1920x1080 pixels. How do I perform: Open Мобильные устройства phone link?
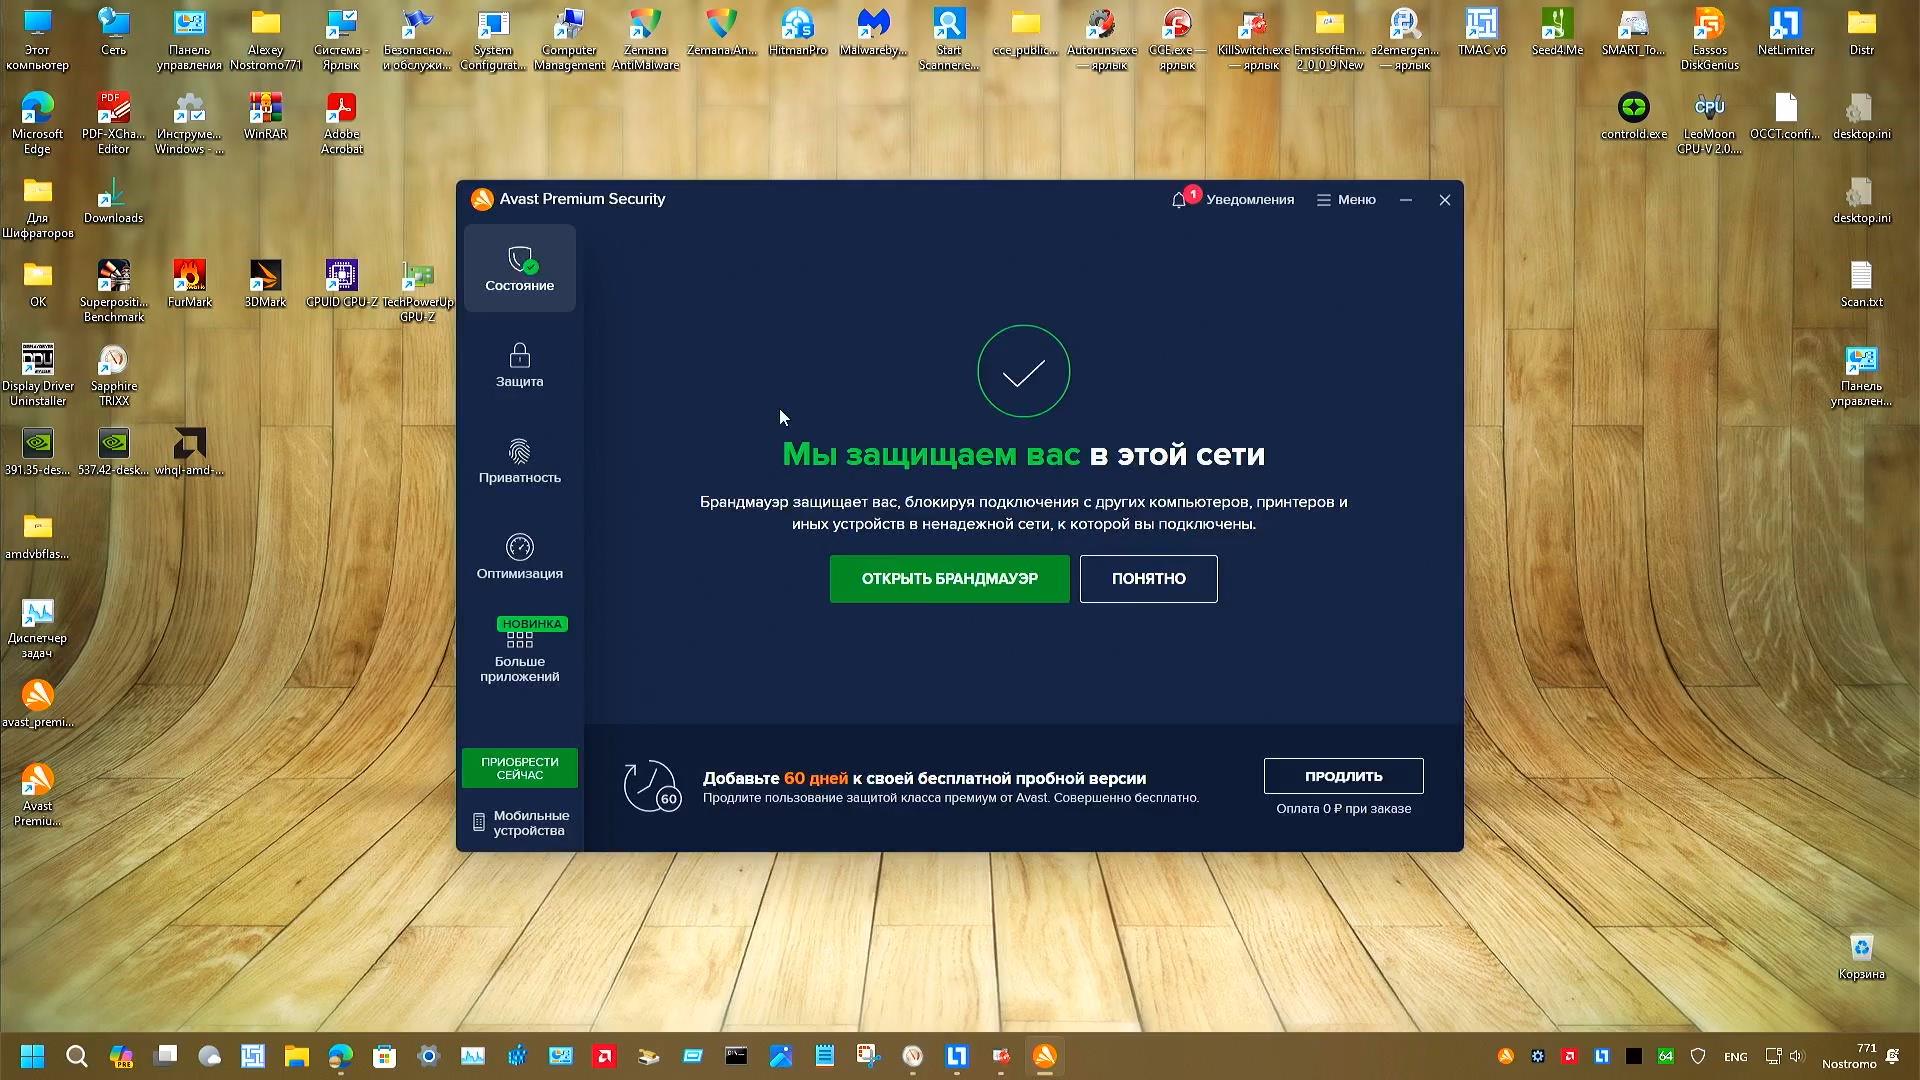pyautogui.click(x=520, y=823)
